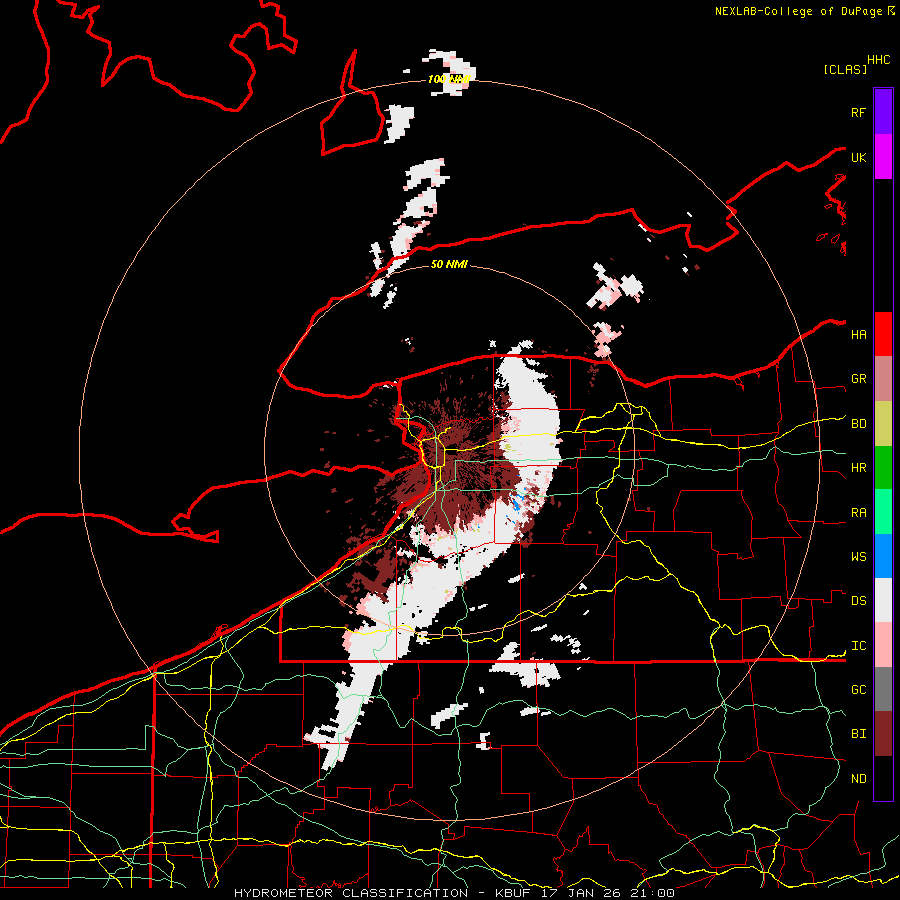Click the UK magenta legend swatch
Image resolution: width=900 pixels, height=900 pixels.
coord(883,157)
